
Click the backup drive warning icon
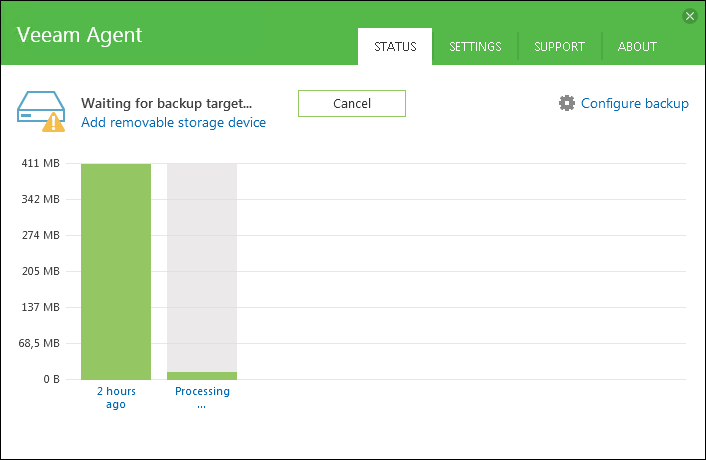(x=40, y=111)
